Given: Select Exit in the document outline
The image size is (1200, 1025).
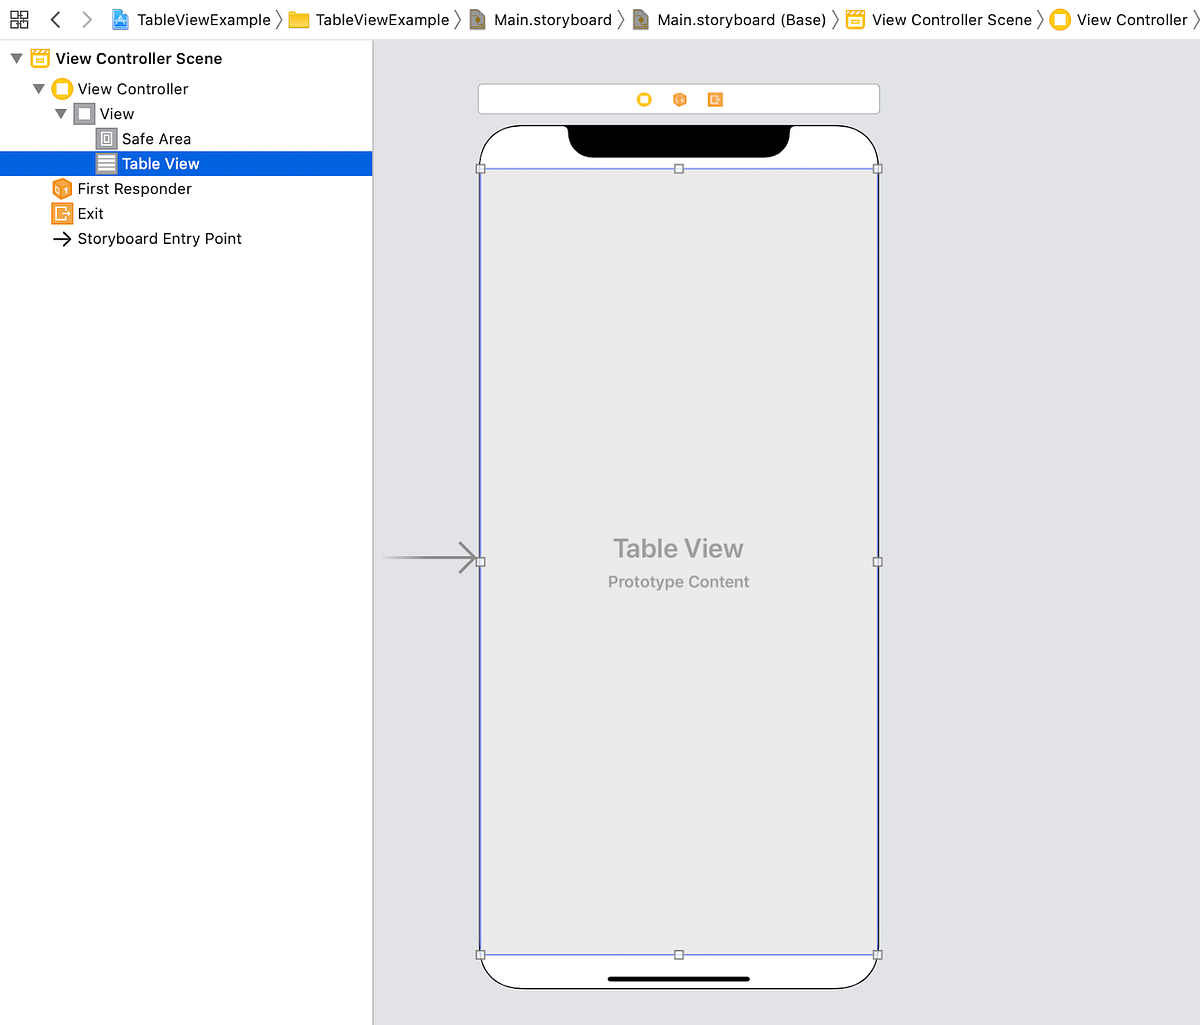Looking at the screenshot, I should click(89, 213).
